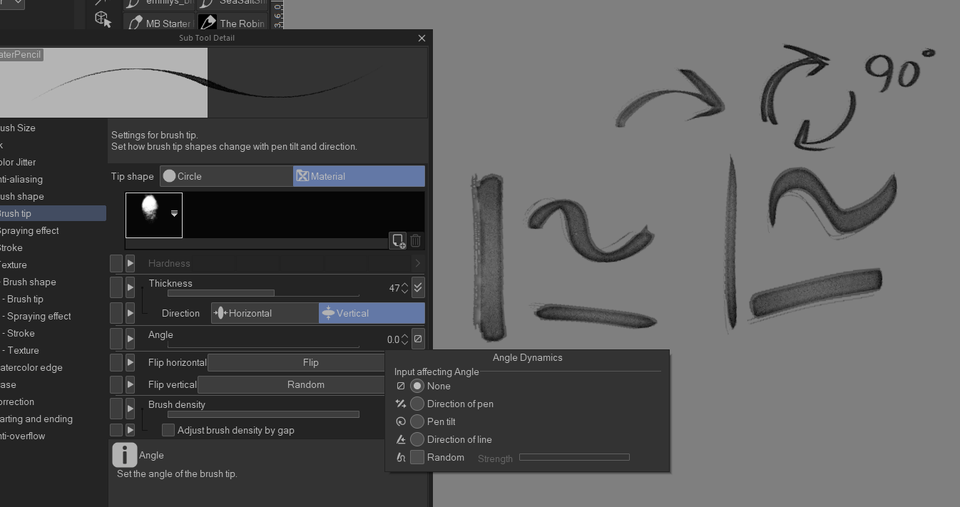Expand the Flip vertical row triangle
This screenshot has height=507, width=960.
pyautogui.click(x=130, y=385)
